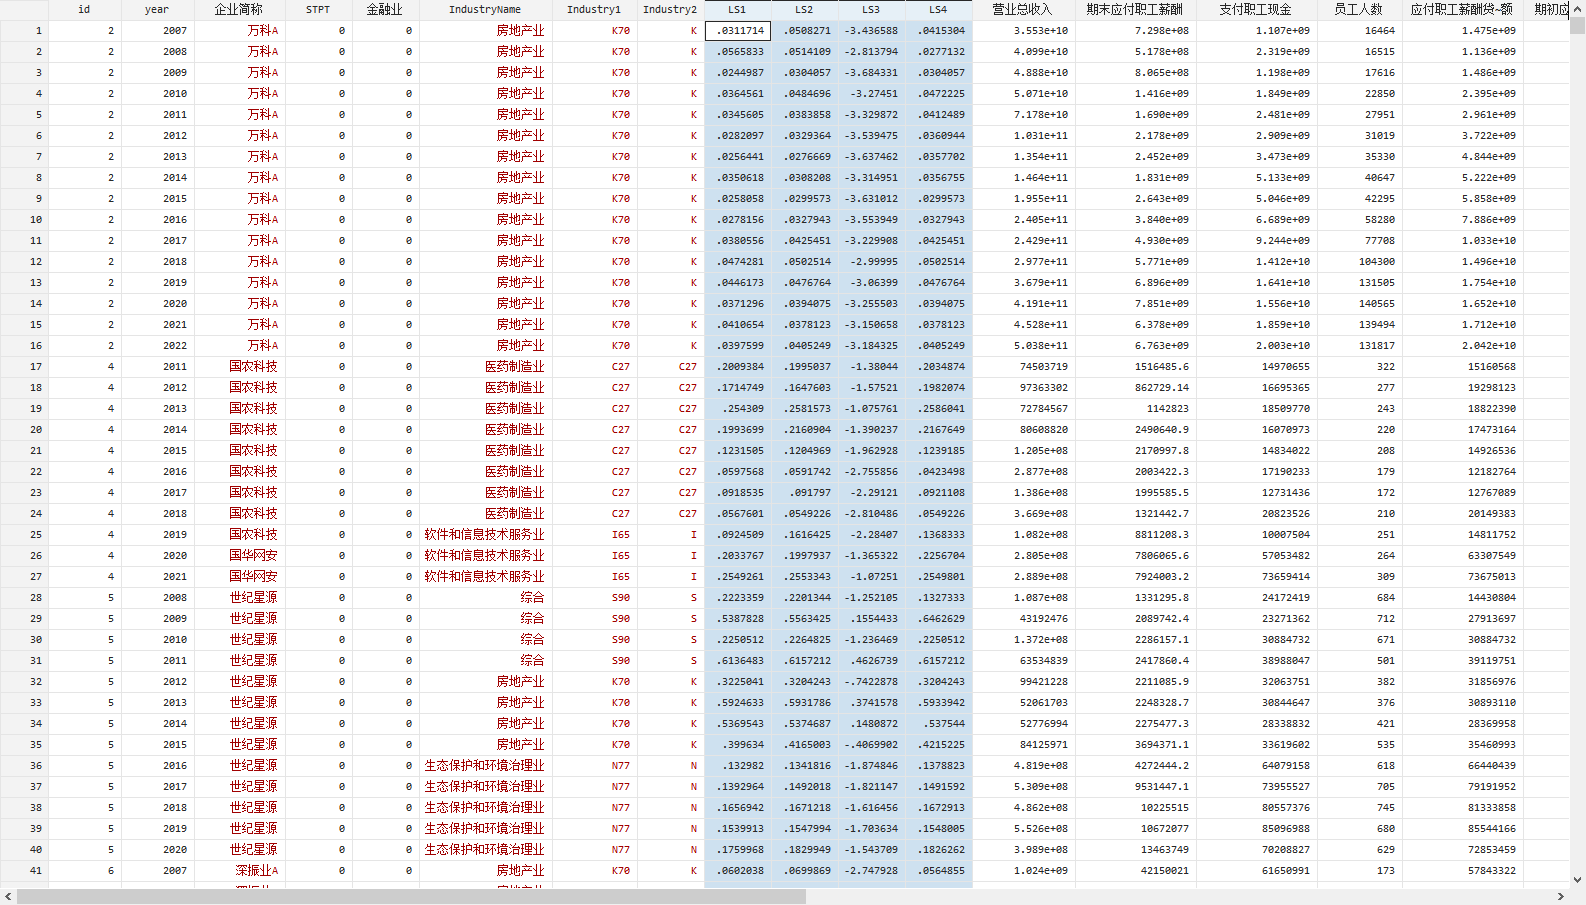Click the cell with value 7.298e+08
Image resolution: width=1586 pixels, height=905 pixels.
click(1135, 31)
